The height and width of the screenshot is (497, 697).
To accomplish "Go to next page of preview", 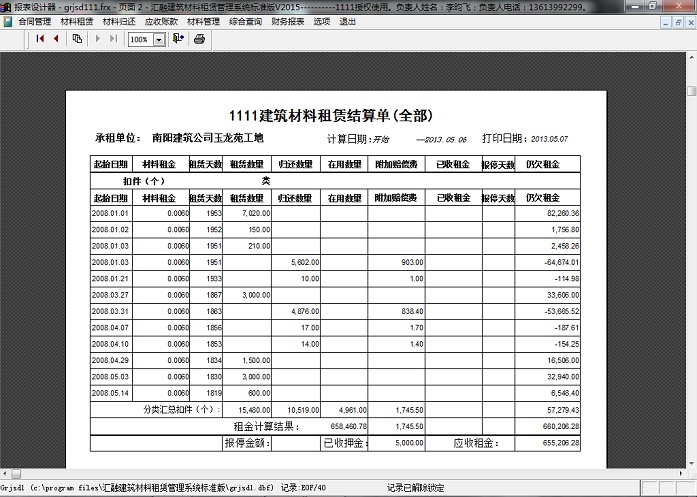I will [x=98, y=39].
